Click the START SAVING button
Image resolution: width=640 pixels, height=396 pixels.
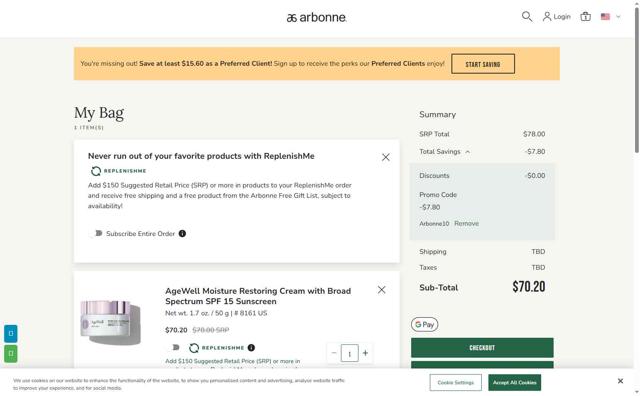click(x=483, y=64)
